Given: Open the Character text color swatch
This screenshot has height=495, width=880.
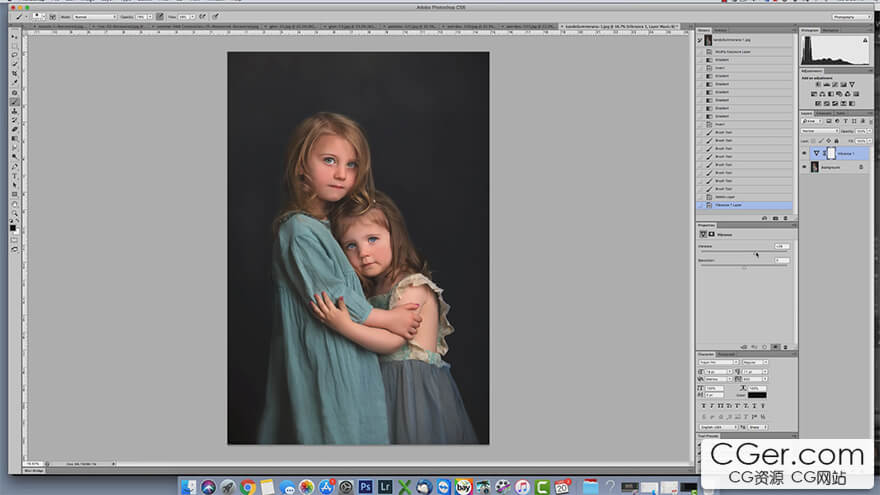Looking at the screenshot, I should (x=757, y=395).
